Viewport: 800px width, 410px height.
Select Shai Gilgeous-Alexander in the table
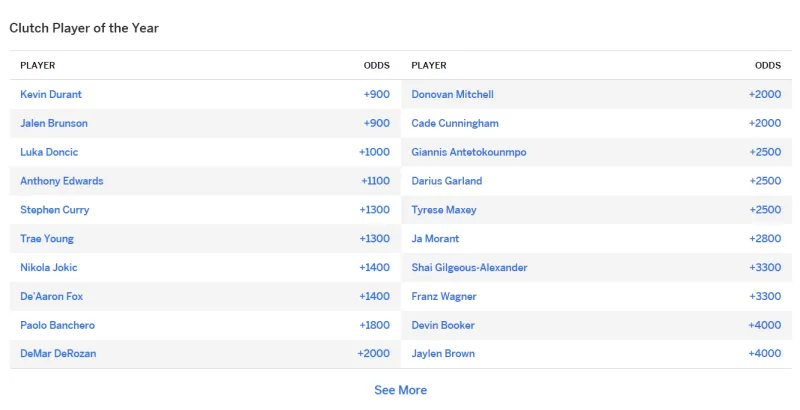coord(469,268)
